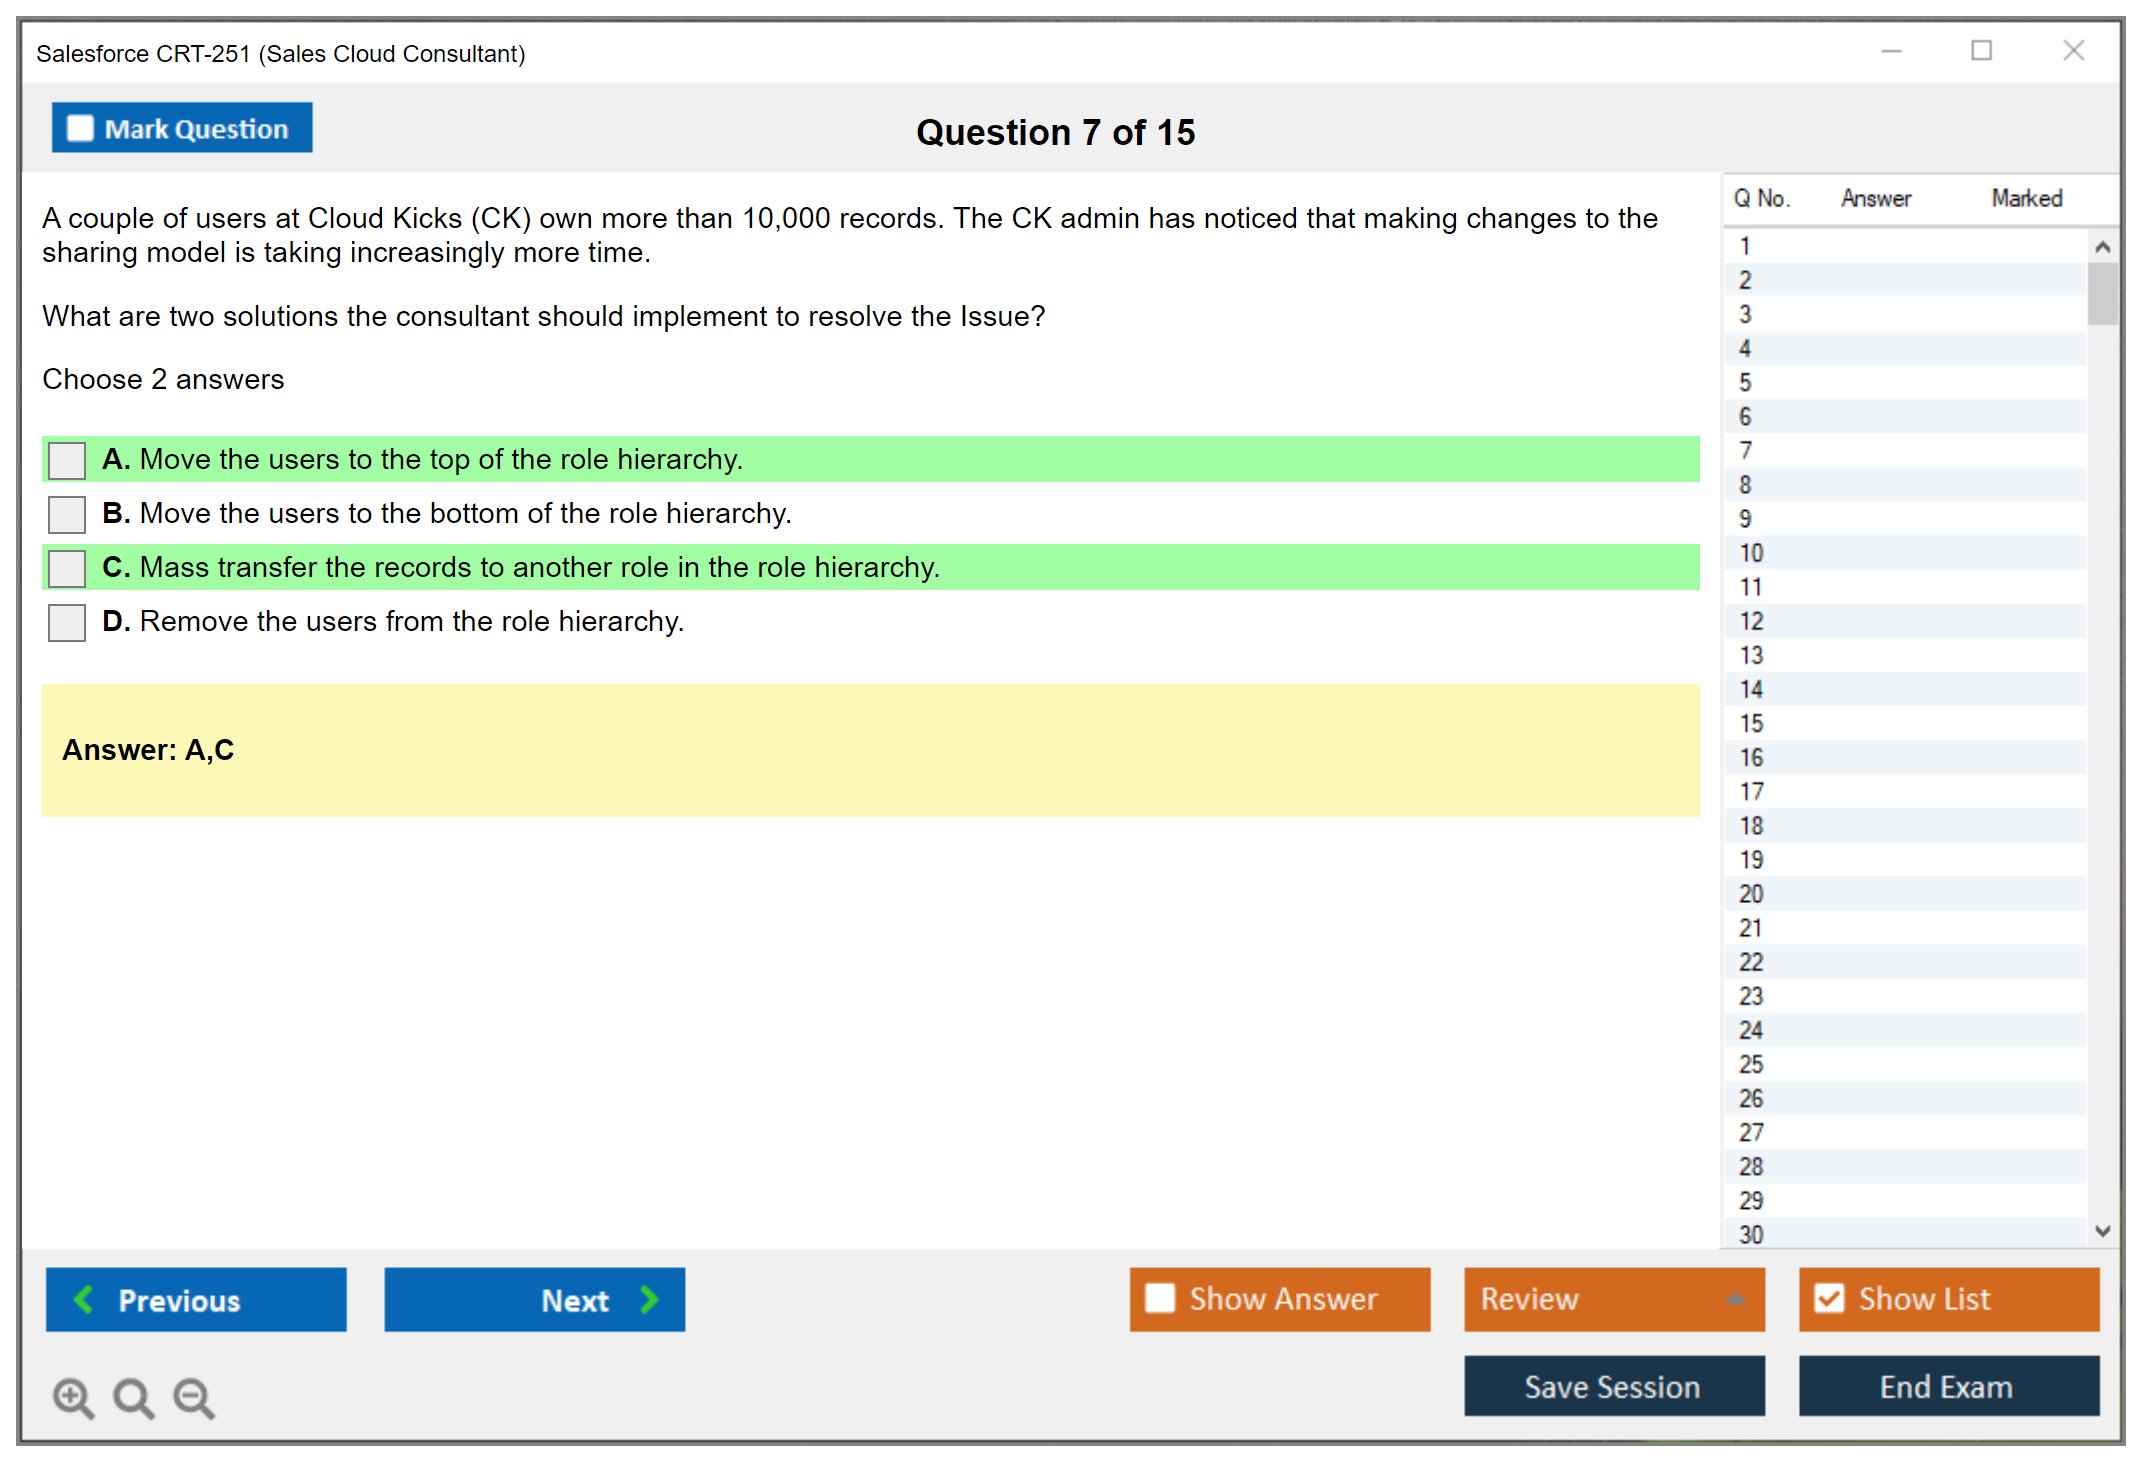The height and width of the screenshot is (1470, 2150).
Task: Toggle the Show Answer checkbox
Action: pos(1160,1298)
